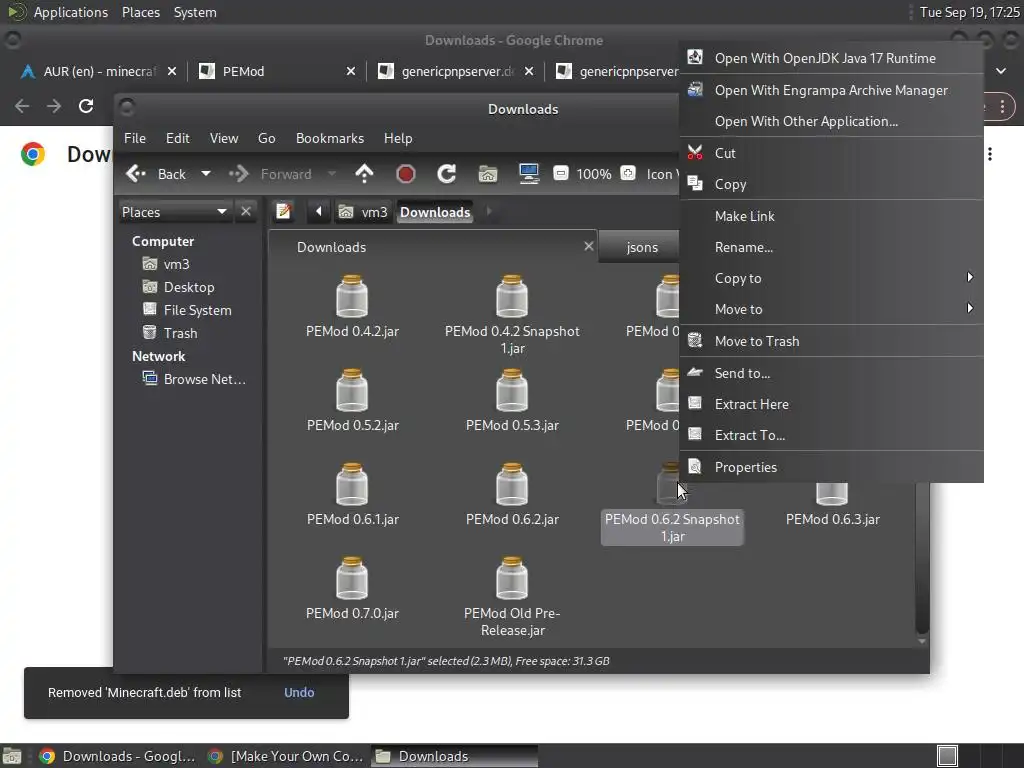Select PEMod 0.5.2.jar file icon
The height and width of the screenshot is (768, 1024).
352,390
